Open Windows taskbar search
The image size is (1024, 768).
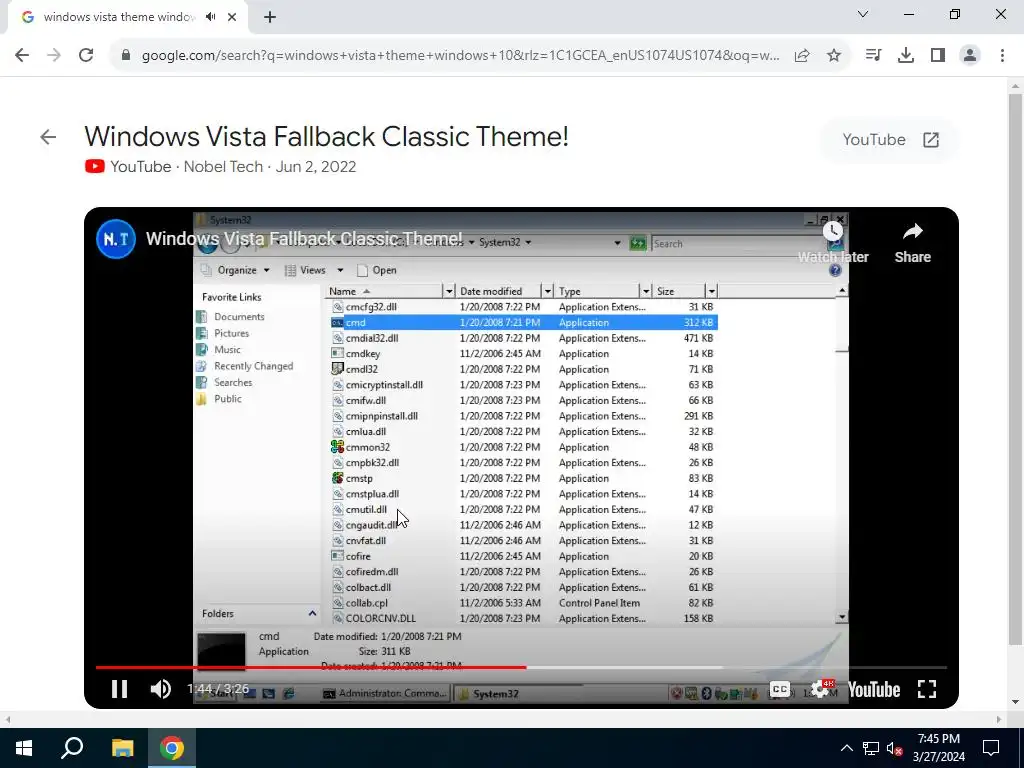72,748
